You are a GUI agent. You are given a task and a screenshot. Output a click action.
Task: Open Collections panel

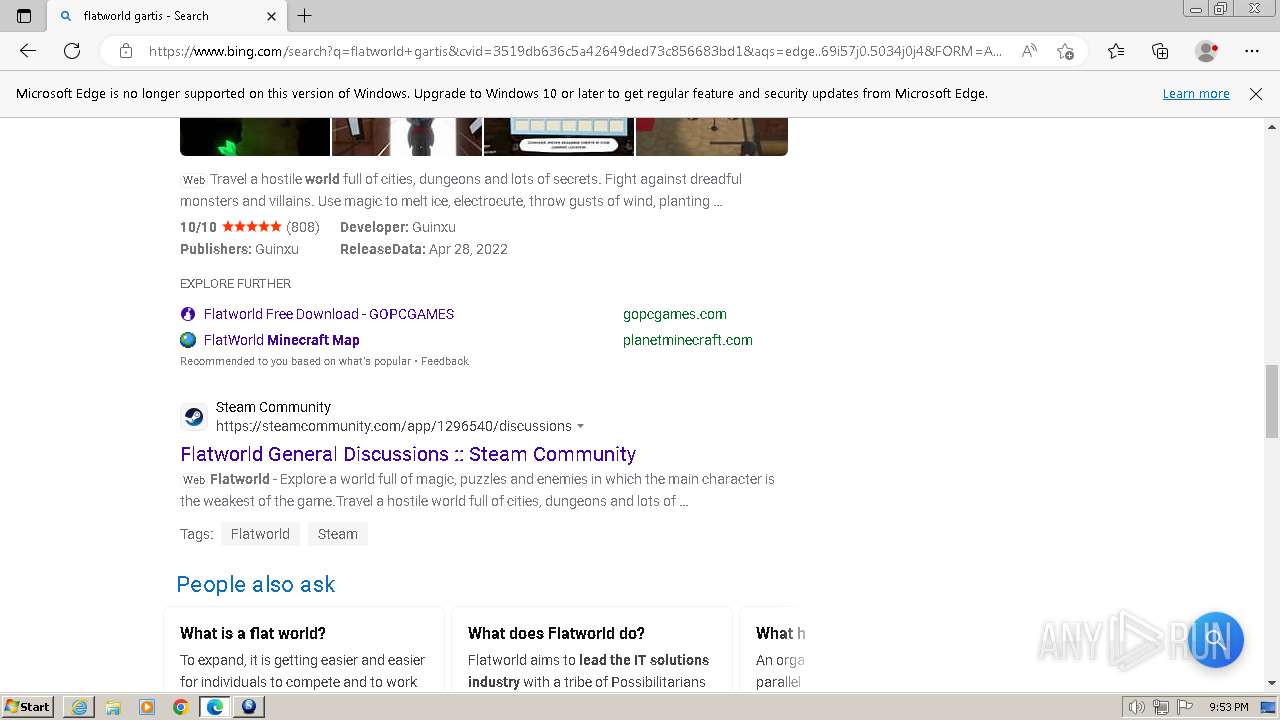[1160, 51]
